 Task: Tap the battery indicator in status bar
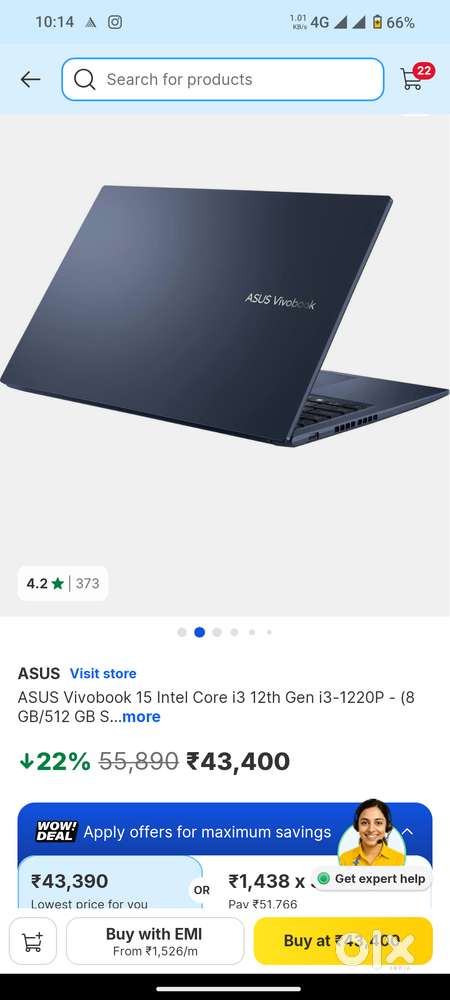(x=377, y=22)
